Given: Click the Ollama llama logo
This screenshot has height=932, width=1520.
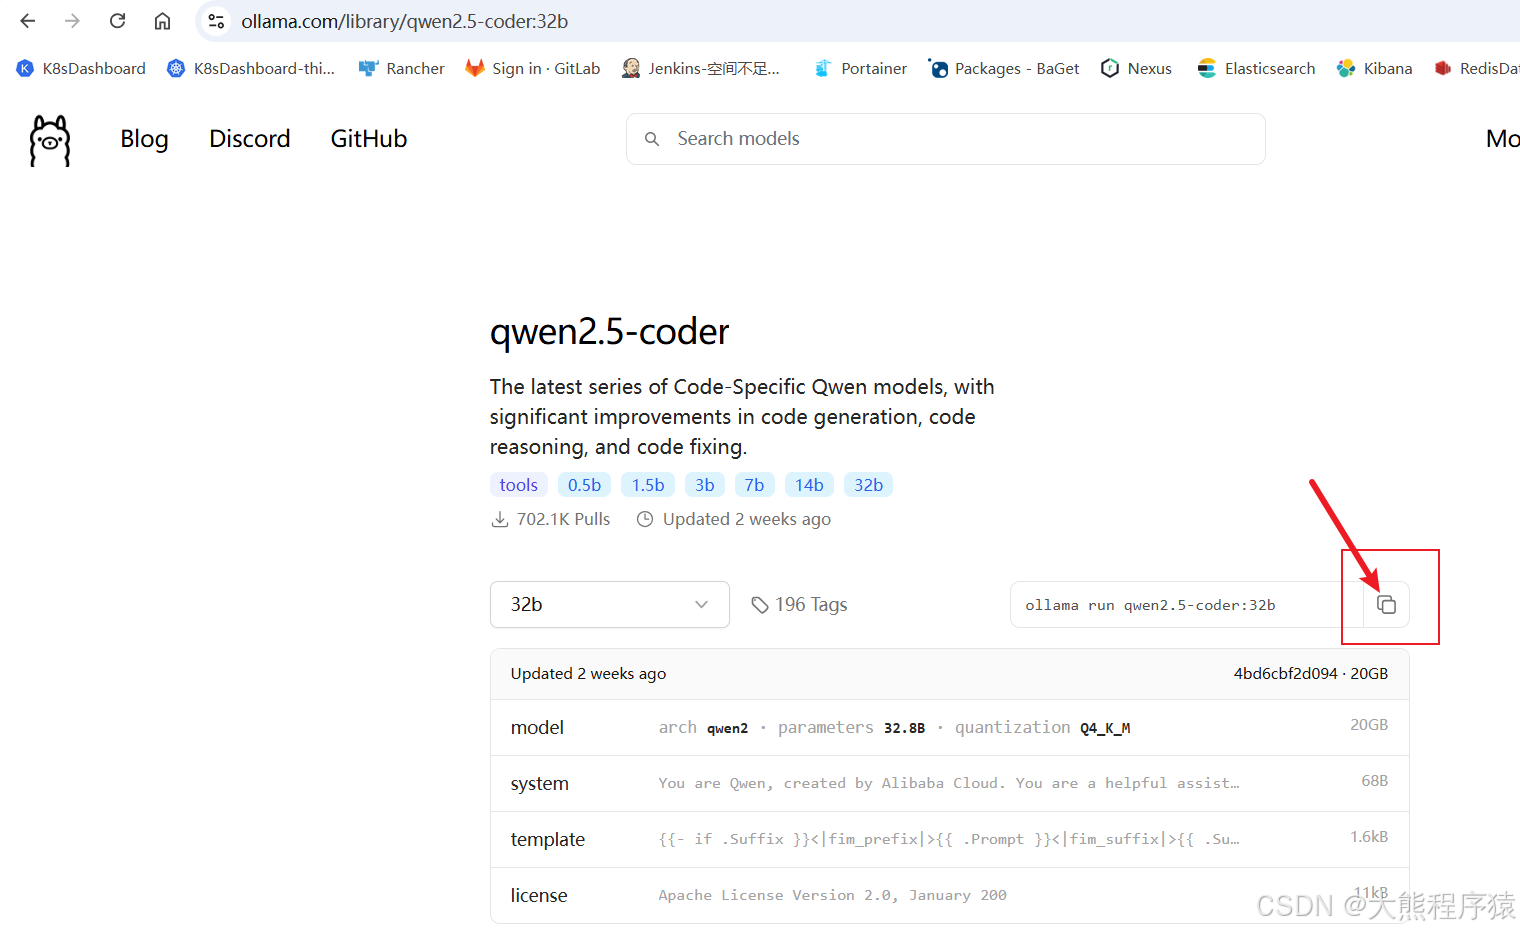Looking at the screenshot, I should click(48, 139).
